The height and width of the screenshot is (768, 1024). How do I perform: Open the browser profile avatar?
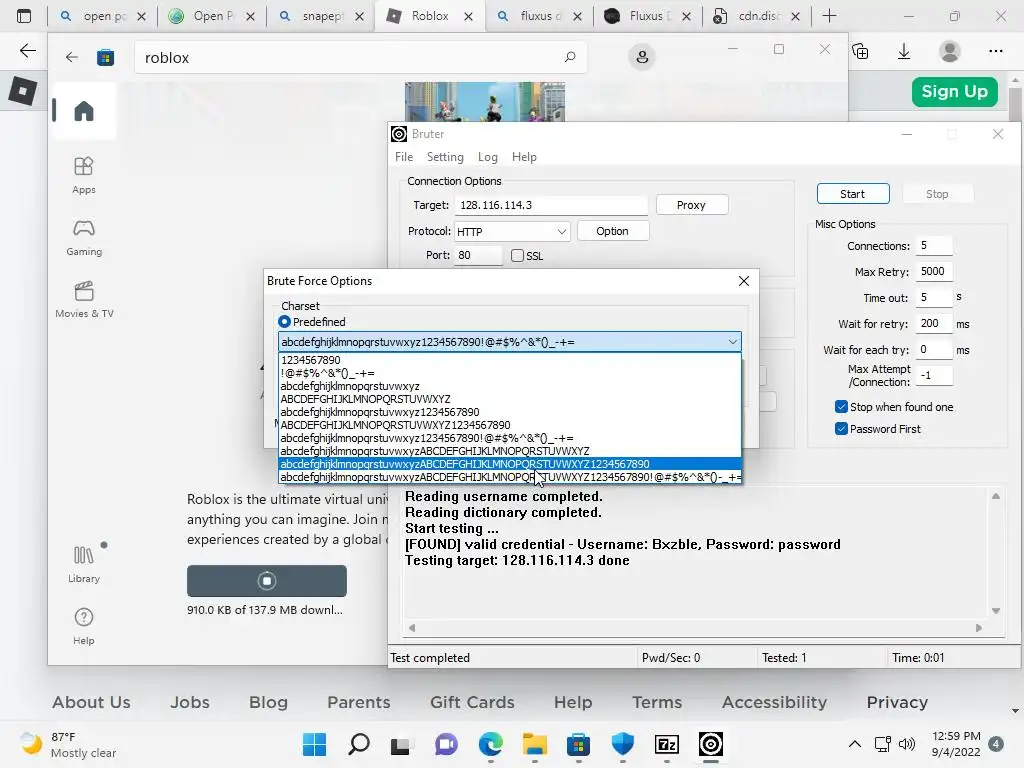pyautogui.click(x=950, y=51)
